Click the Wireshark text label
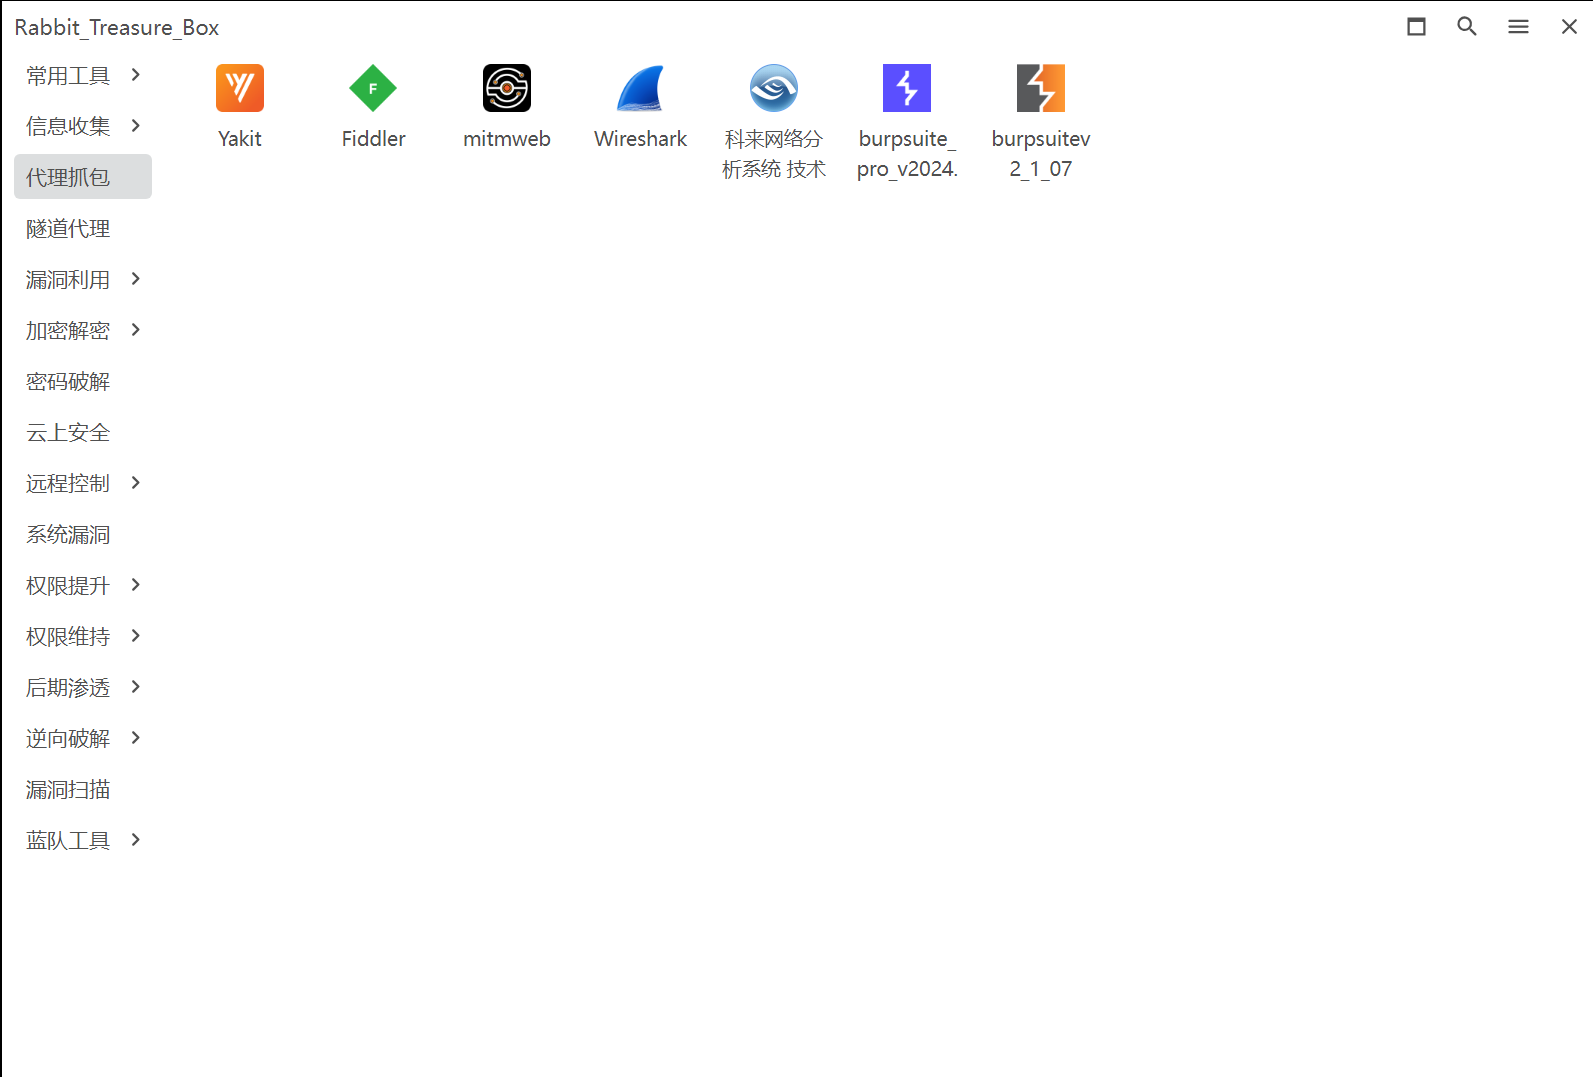The height and width of the screenshot is (1077, 1593). click(x=640, y=139)
